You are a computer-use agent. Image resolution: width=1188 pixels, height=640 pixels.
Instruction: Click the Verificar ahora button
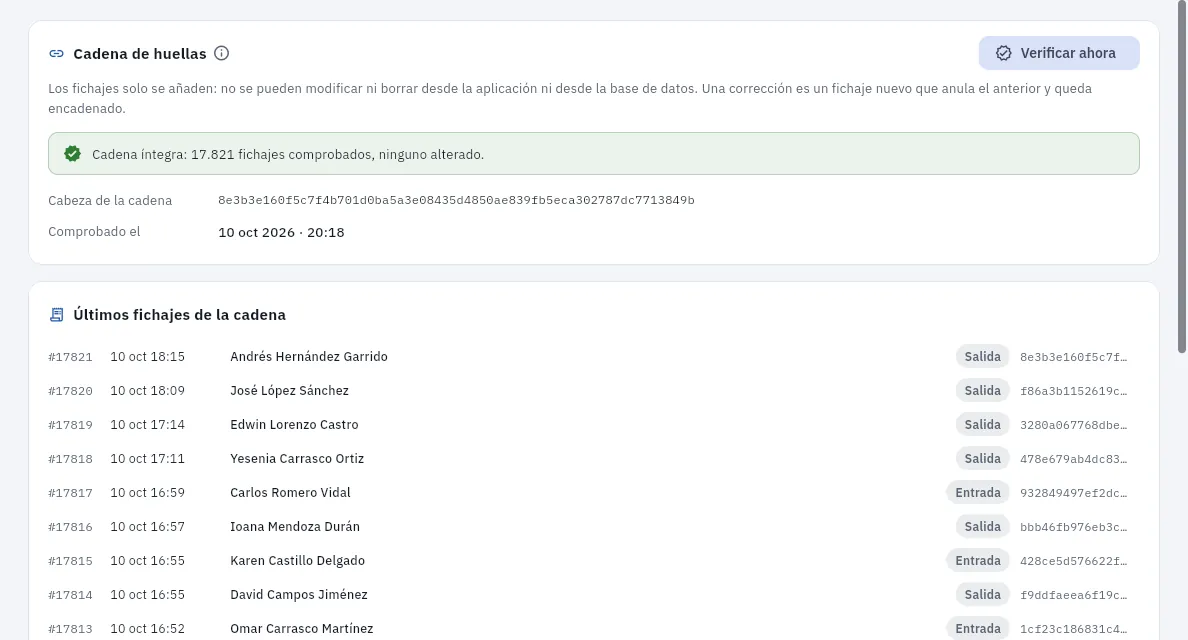coord(1058,53)
